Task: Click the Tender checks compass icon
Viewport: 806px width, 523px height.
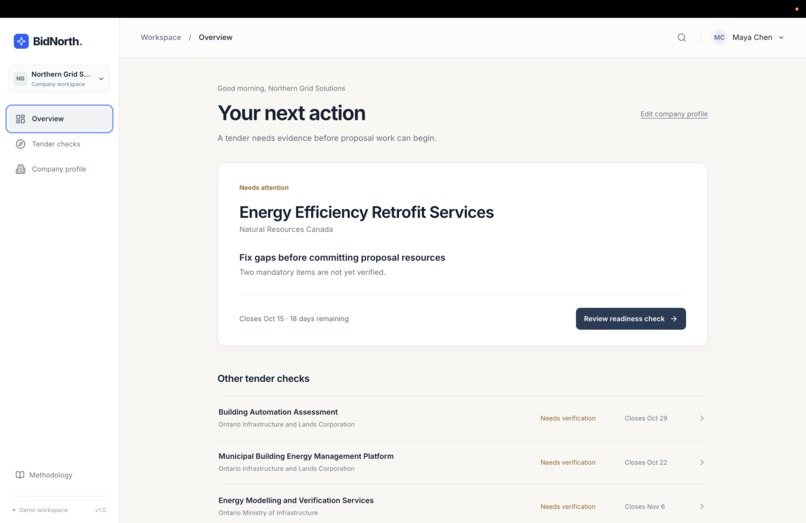Action: (21, 144)
